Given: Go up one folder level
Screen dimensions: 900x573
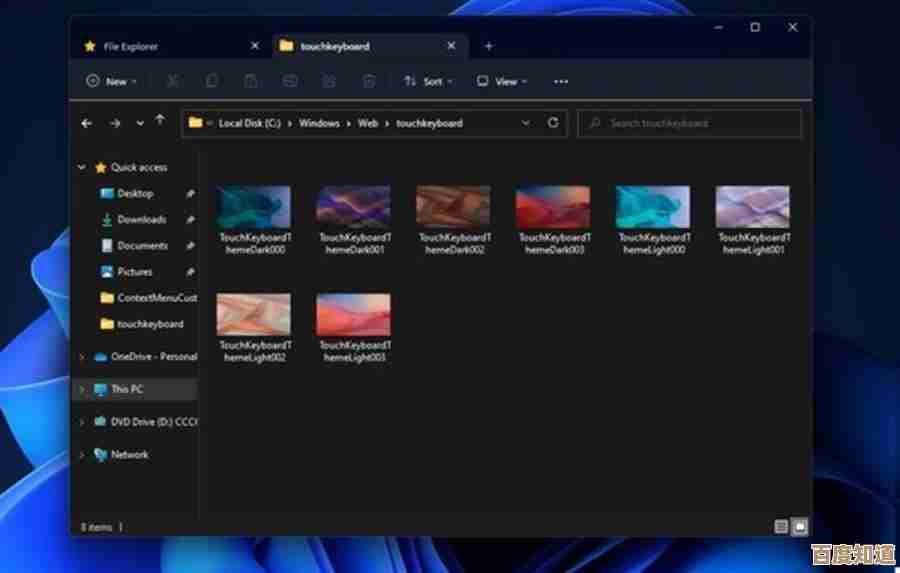Looking at the screenshot, I should [160, 122].
